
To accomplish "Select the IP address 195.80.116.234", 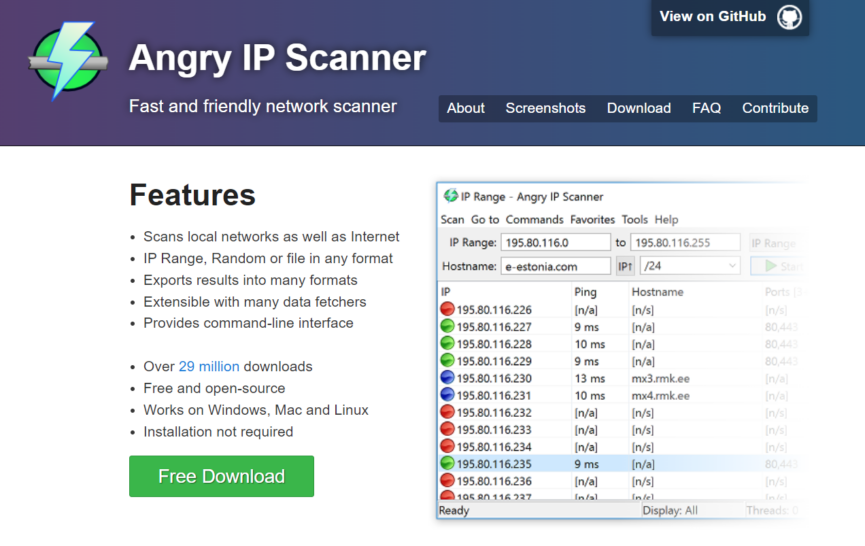I will tap(494, 447).
